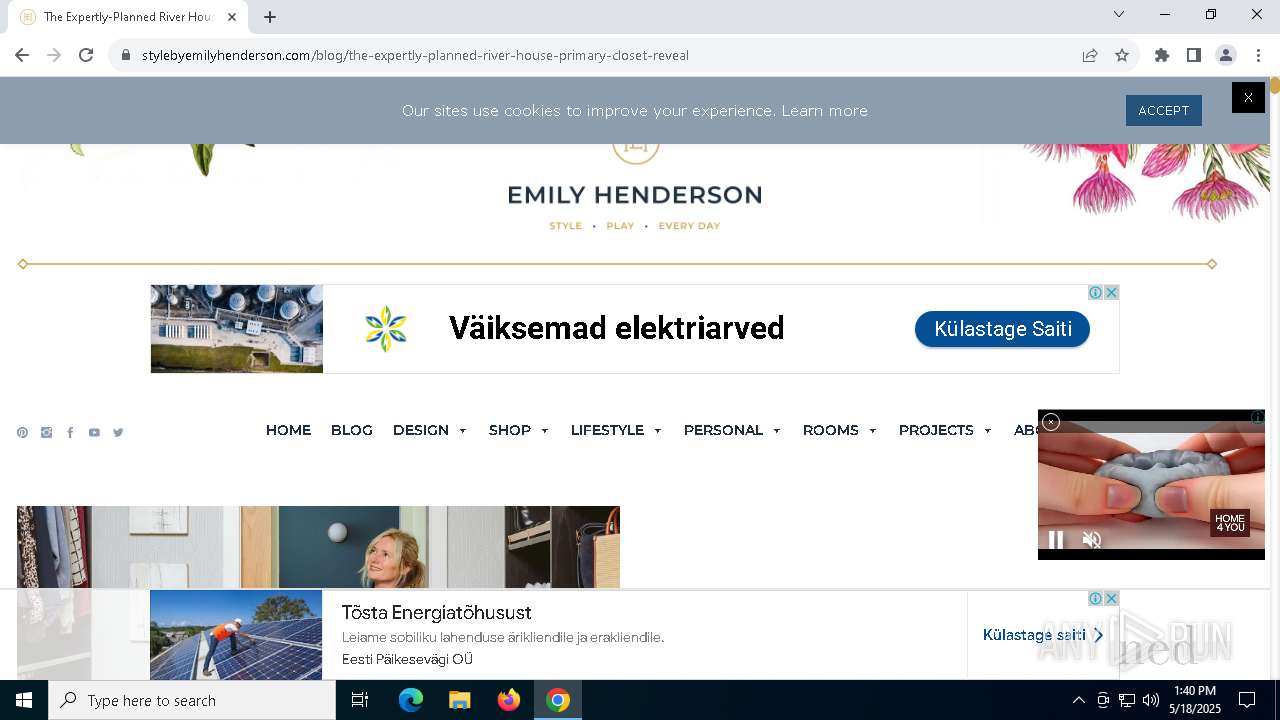Open File Explorer from taskbar
Viewport: 1280px width, 720px height.
pos(460,700)
